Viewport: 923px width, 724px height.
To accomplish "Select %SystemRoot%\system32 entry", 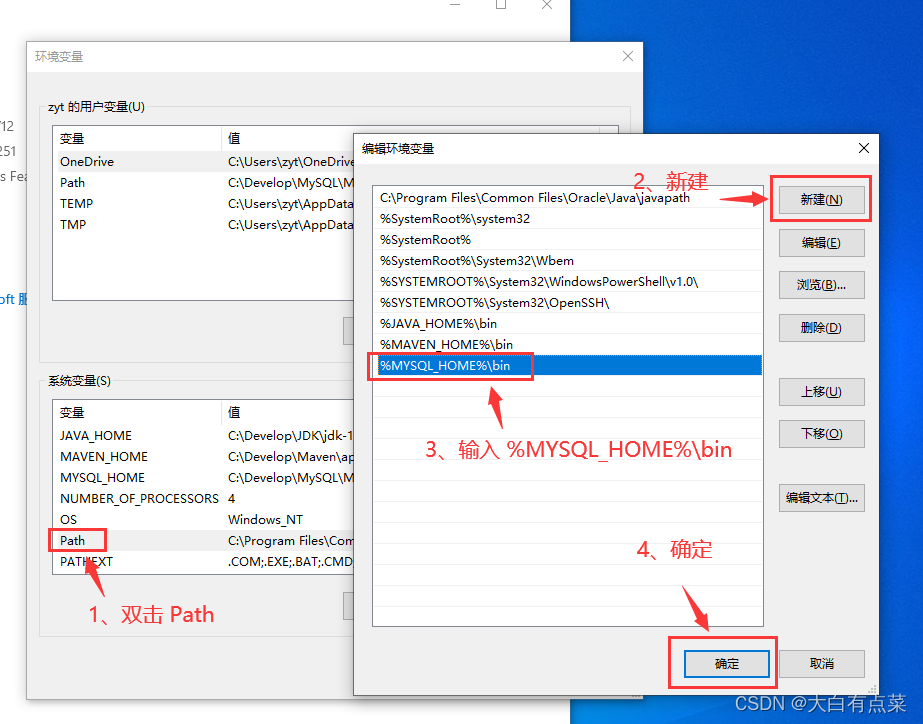I will click(x=567, y=219).
